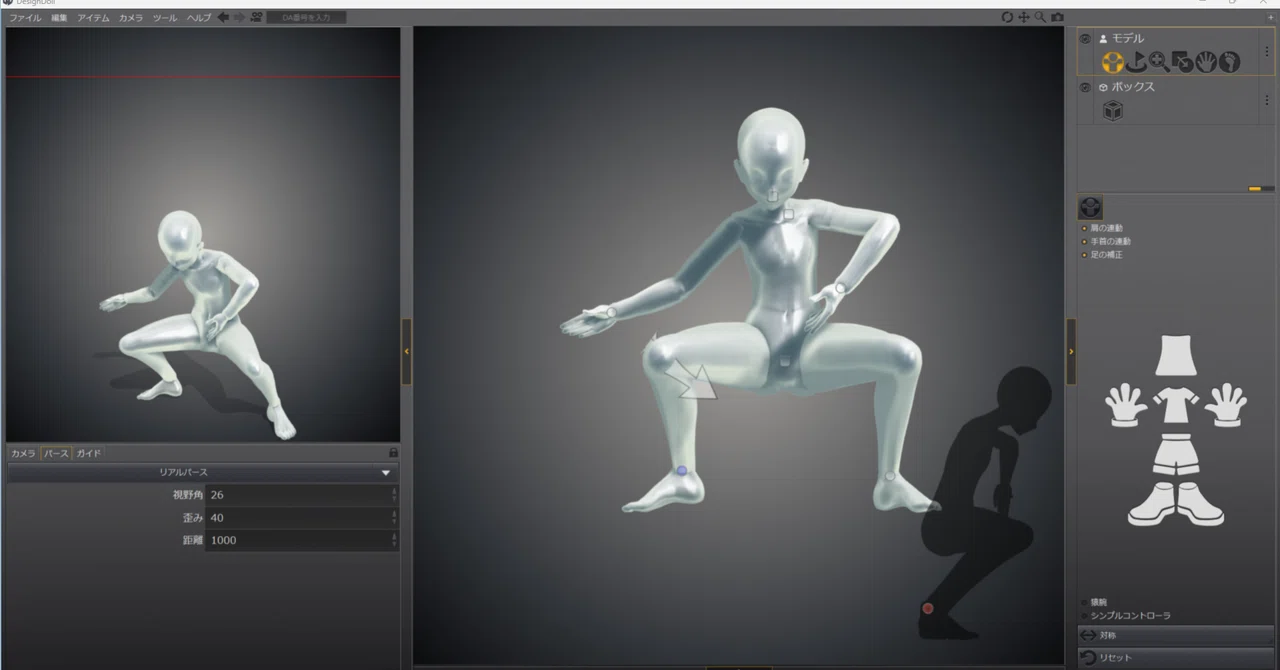
Task: Select the move/rotate model icon
Action: point(1136,62)
